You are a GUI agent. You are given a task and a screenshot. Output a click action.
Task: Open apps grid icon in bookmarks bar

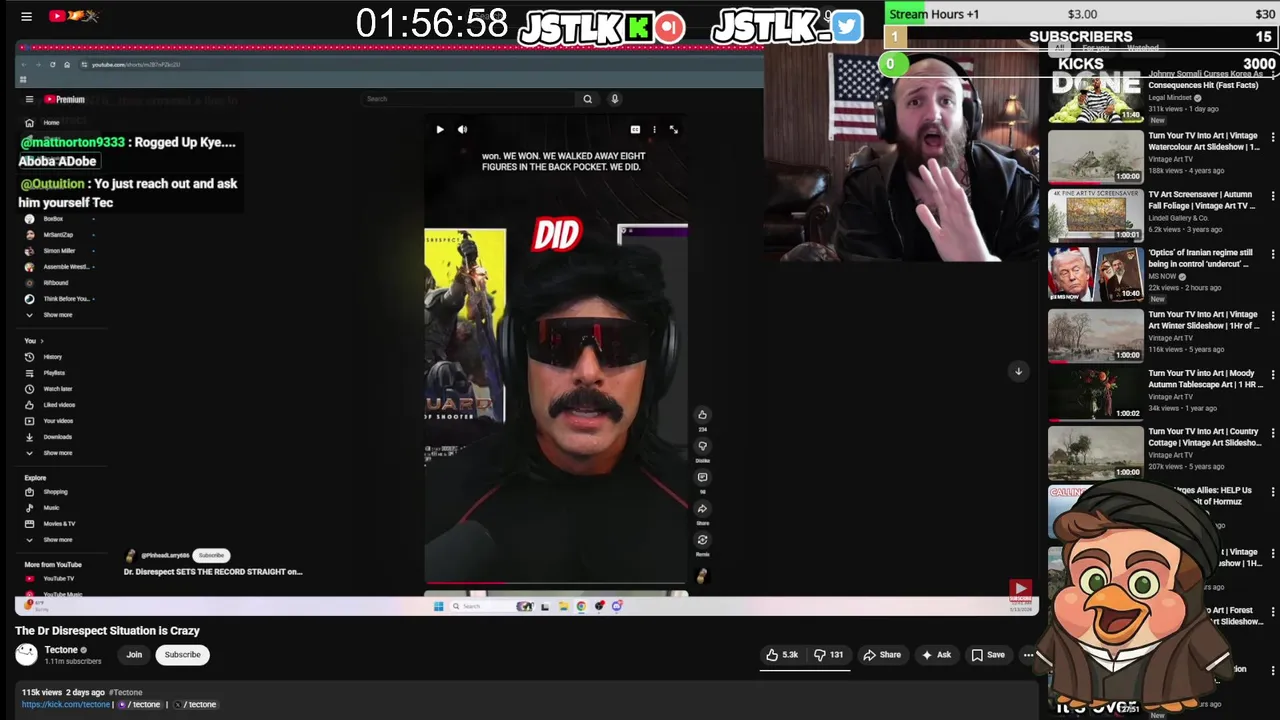point(23,79)
